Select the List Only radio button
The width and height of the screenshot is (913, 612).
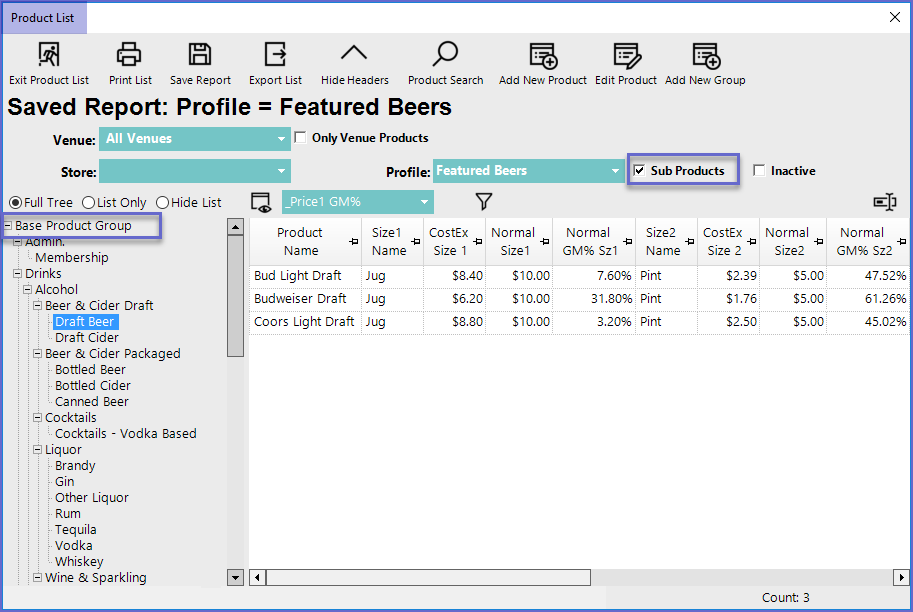(88, 203)
